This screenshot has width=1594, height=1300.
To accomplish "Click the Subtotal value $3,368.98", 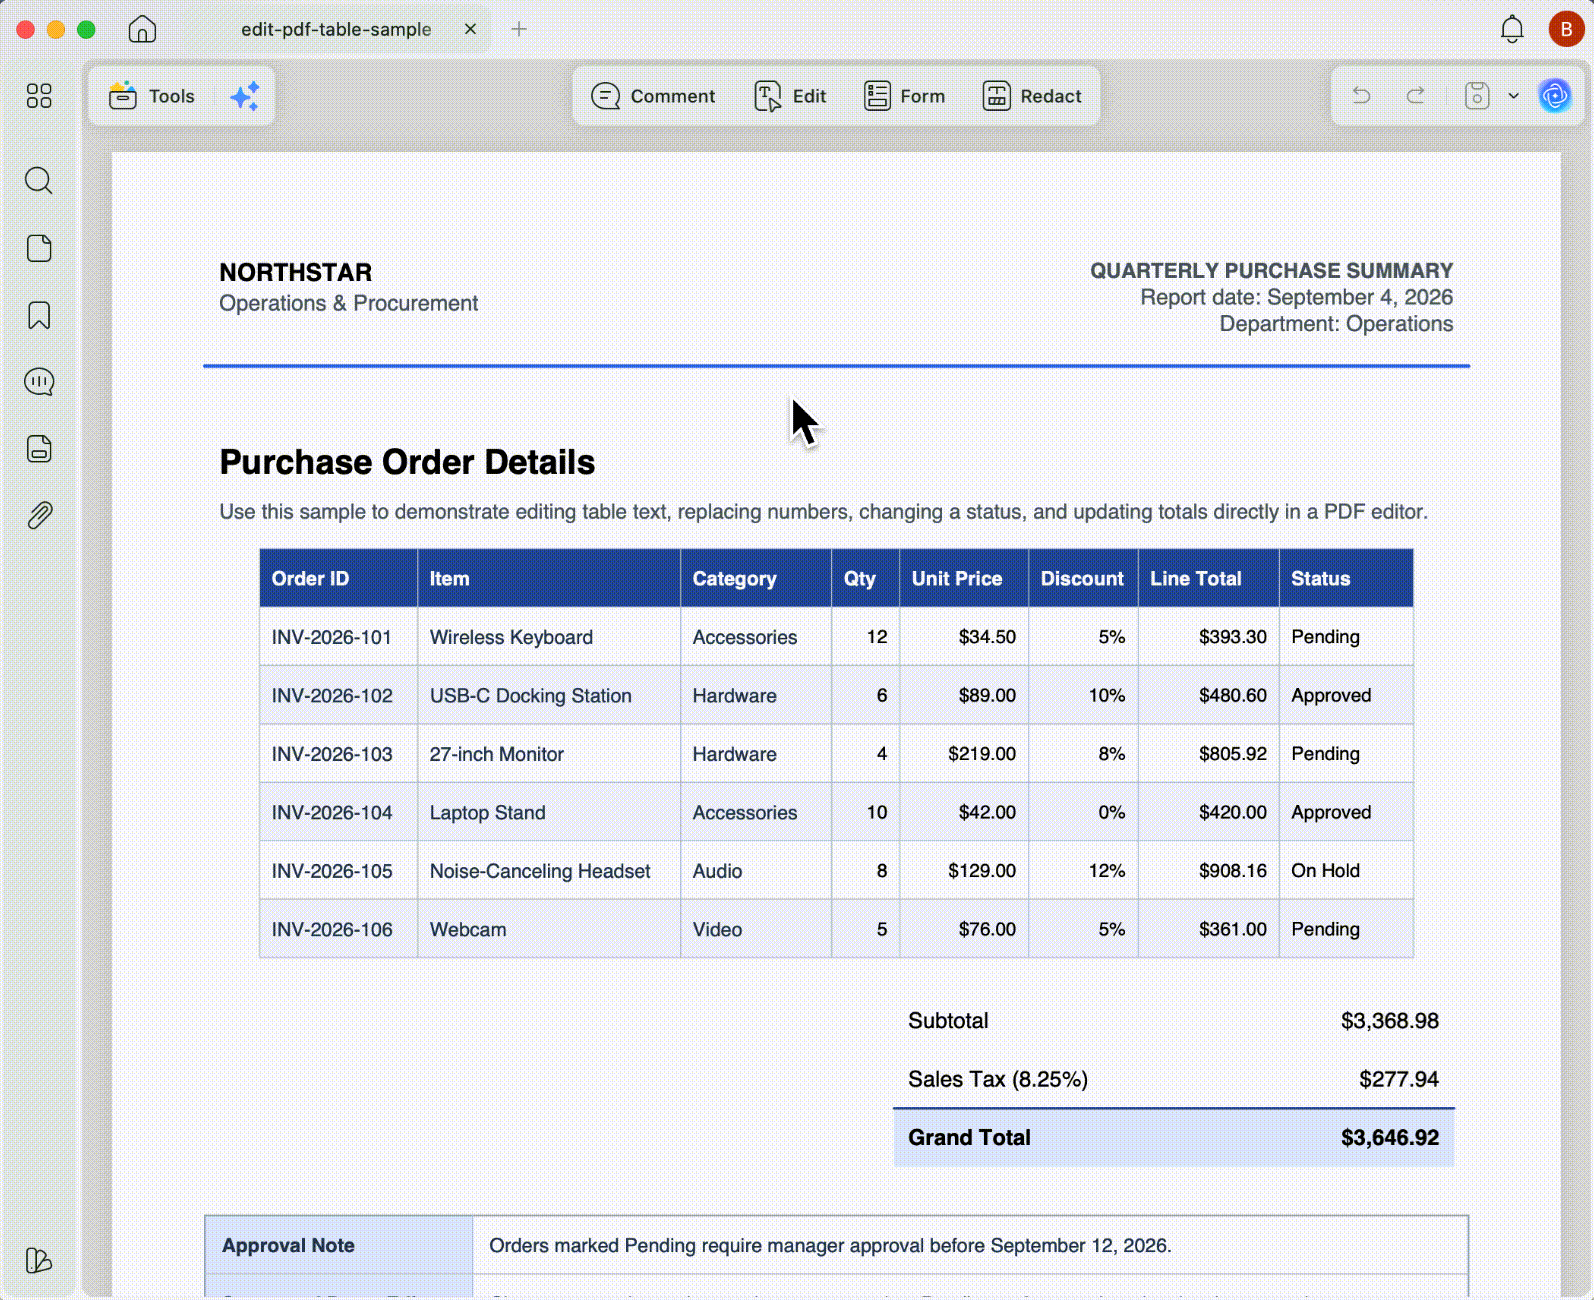I will [x=1390, y=1021].
